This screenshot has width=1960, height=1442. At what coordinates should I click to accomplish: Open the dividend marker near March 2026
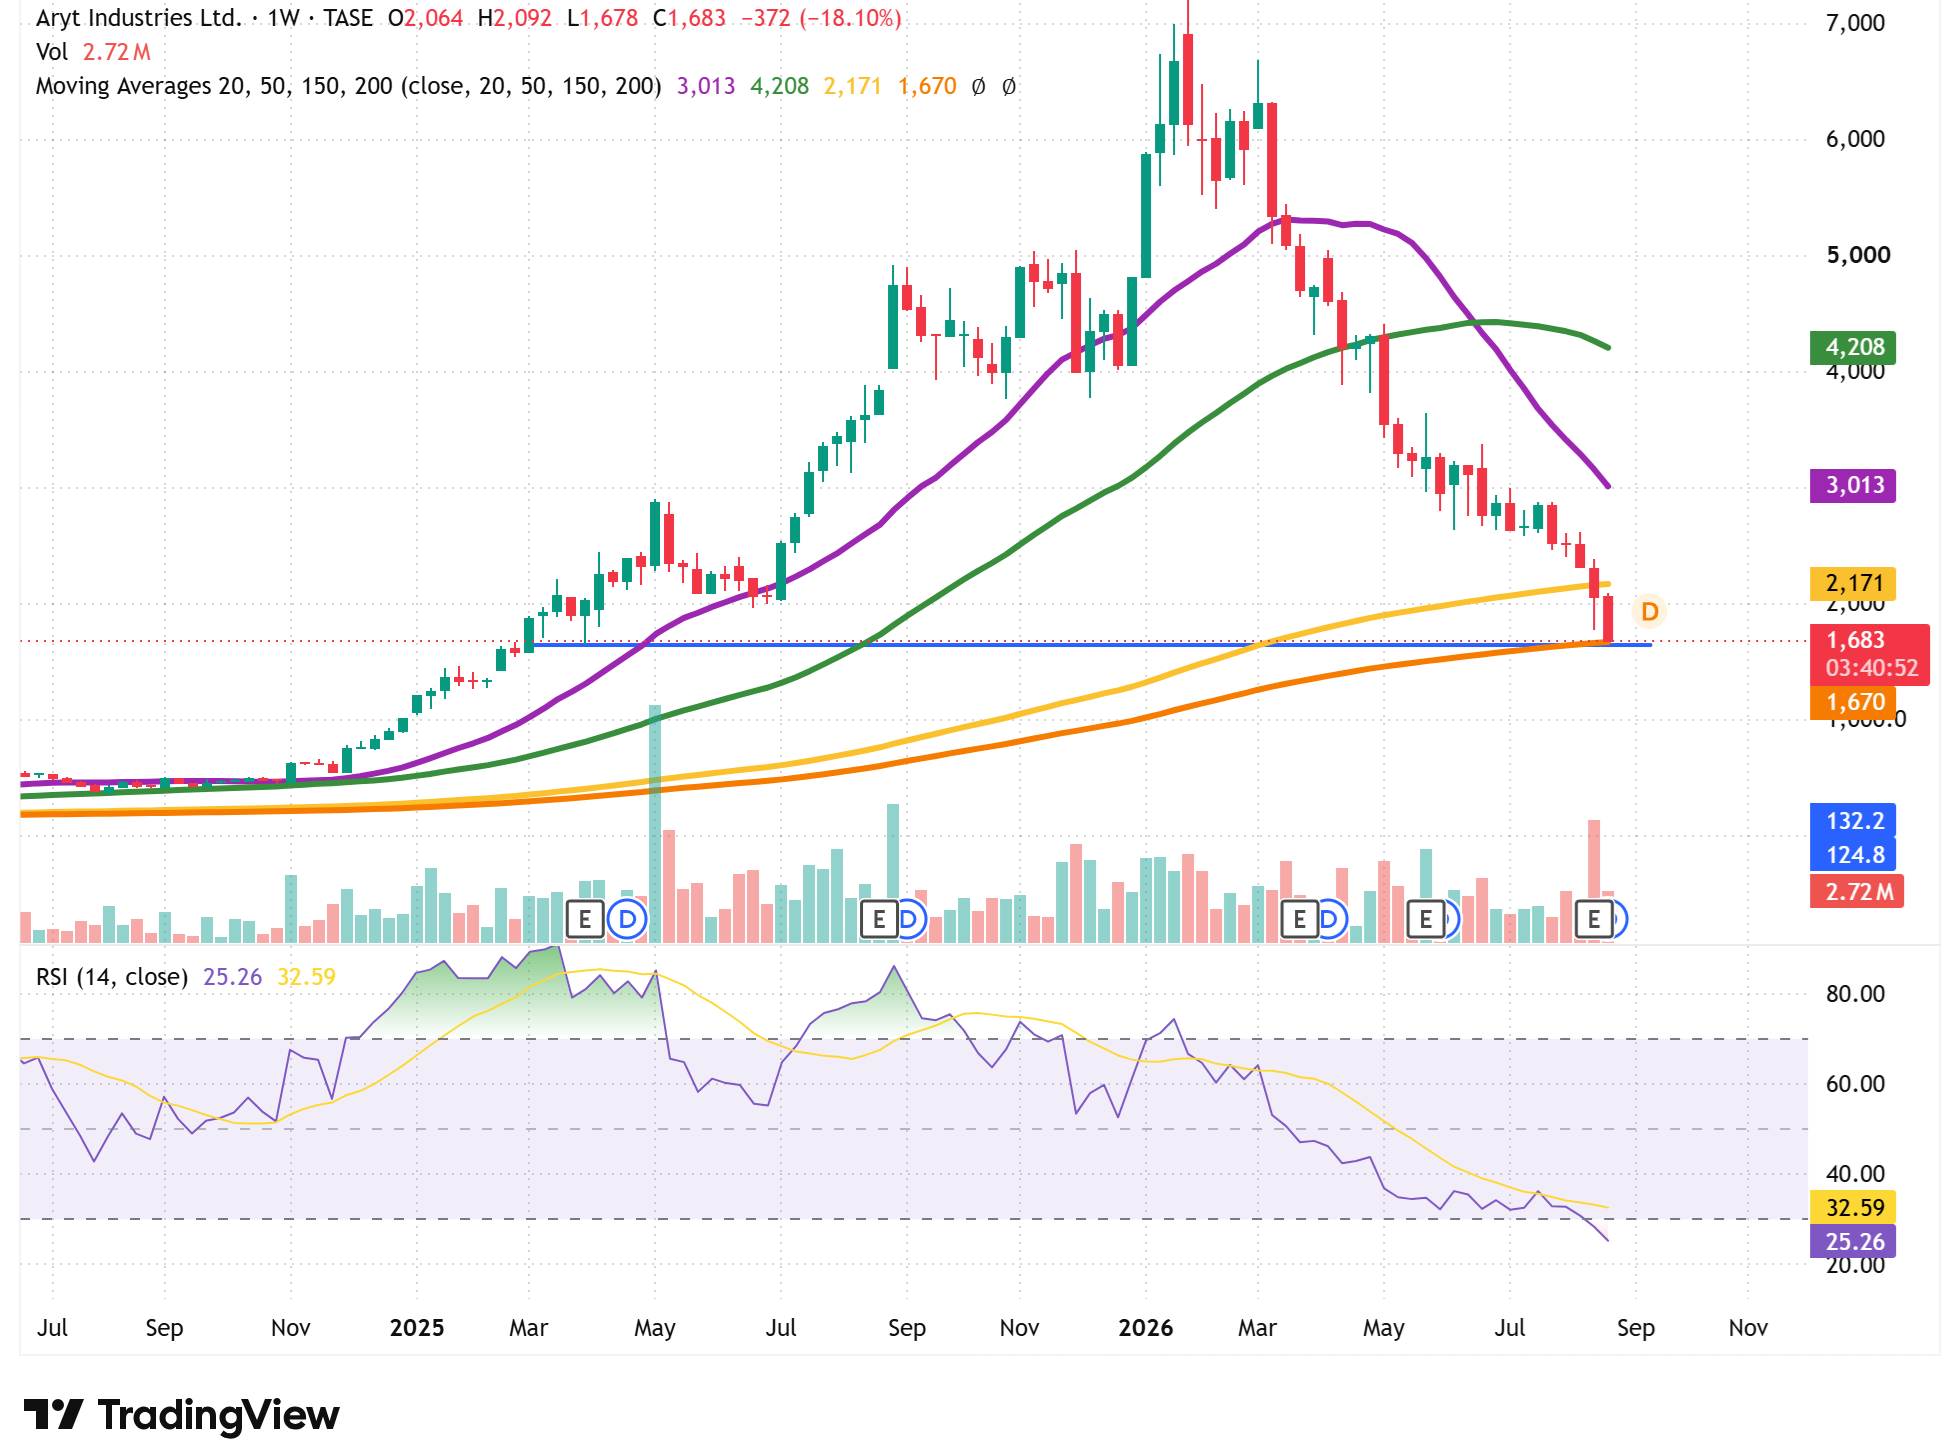(1332, 918)
